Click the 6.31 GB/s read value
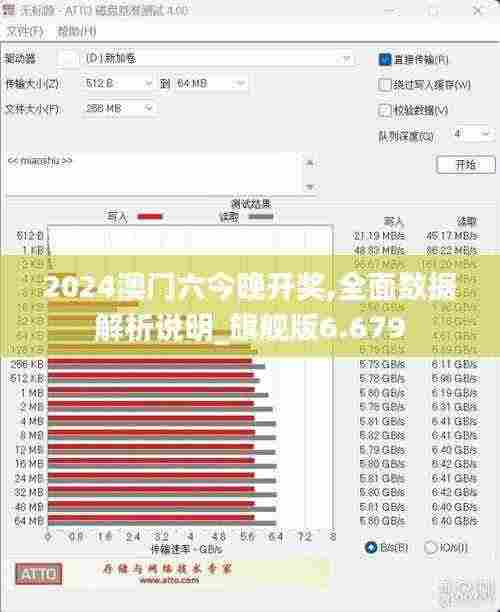 pos(455,407)
